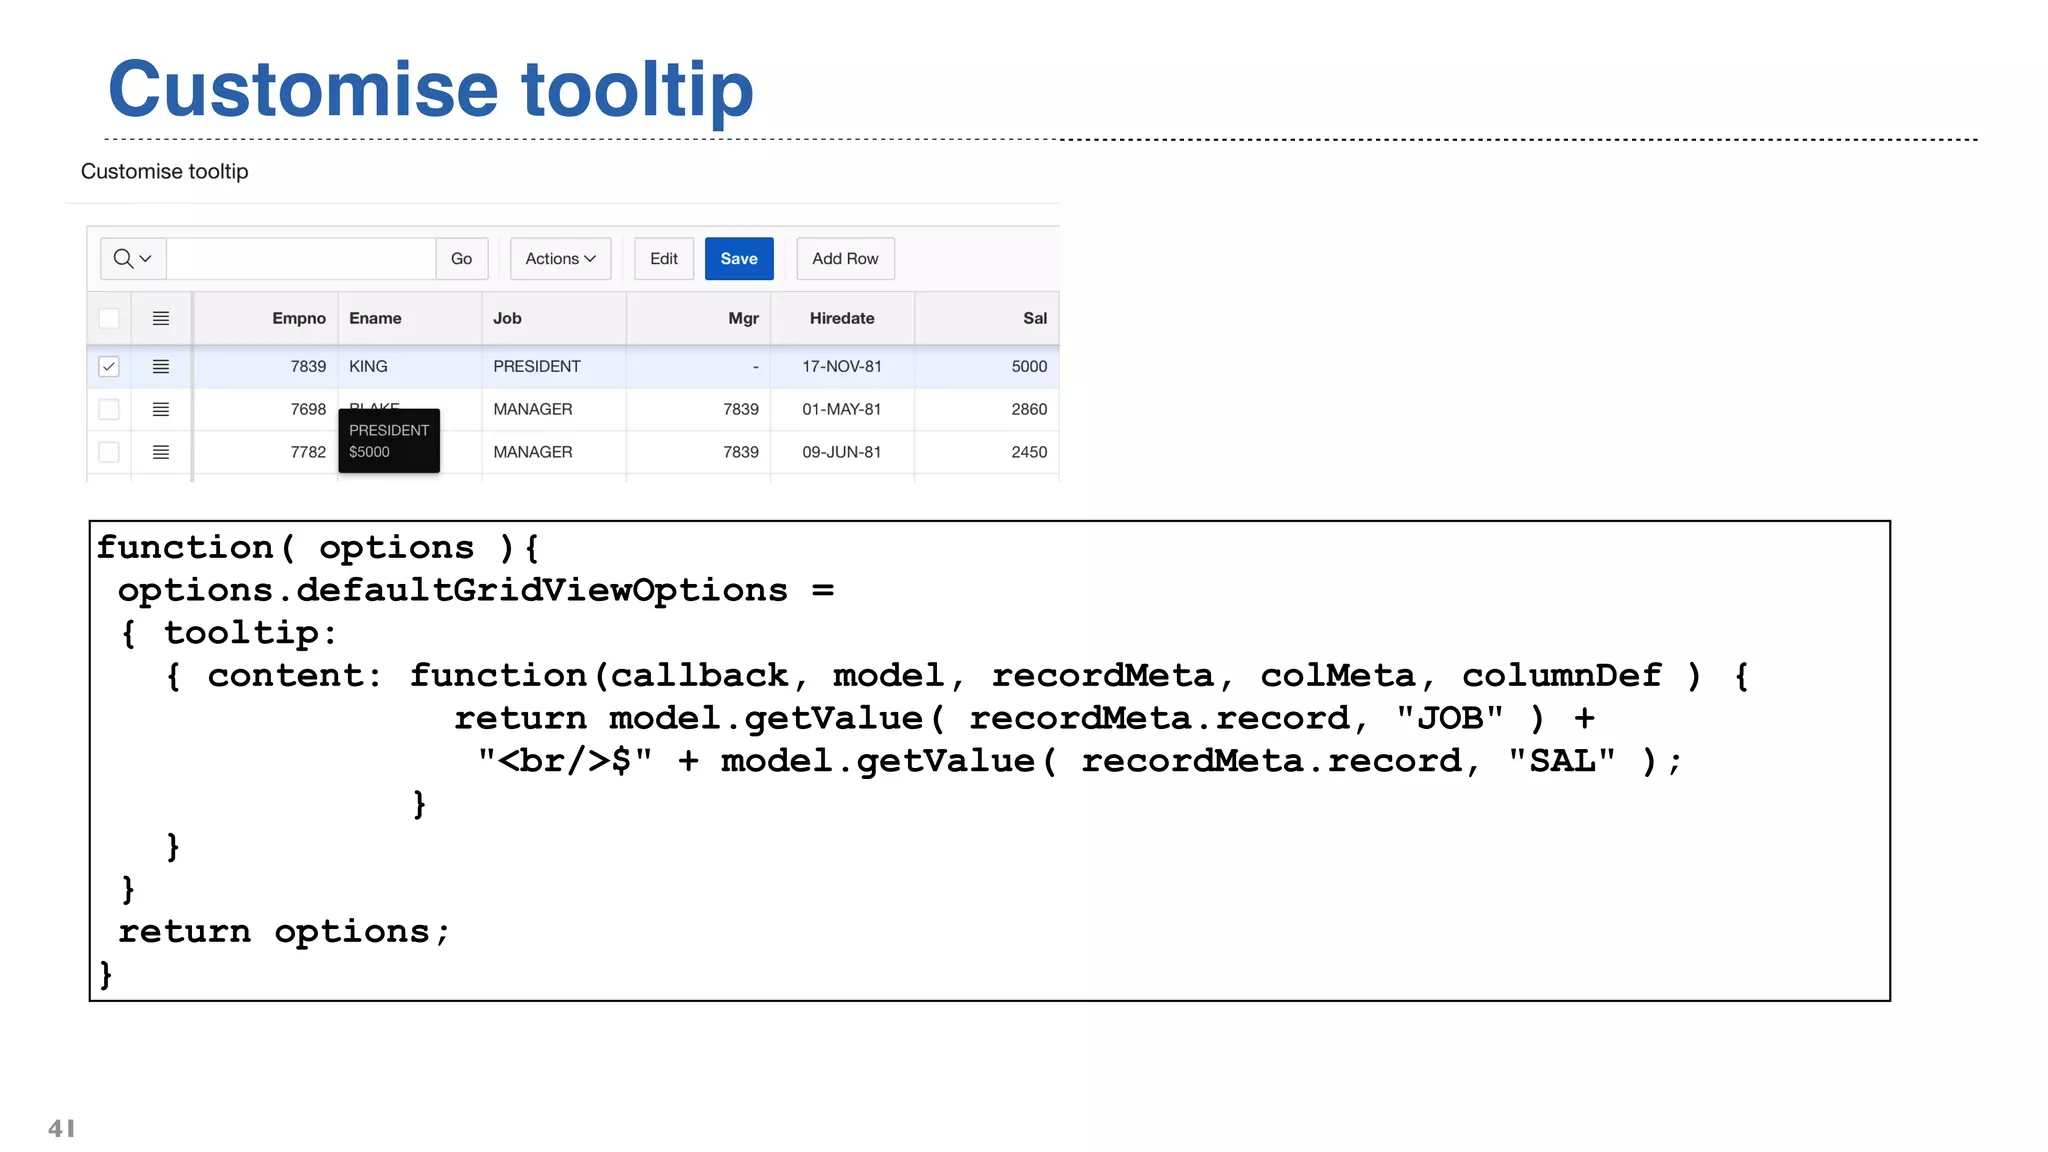
Task: Open the search column selector magnifier
Action: (133, 258)
